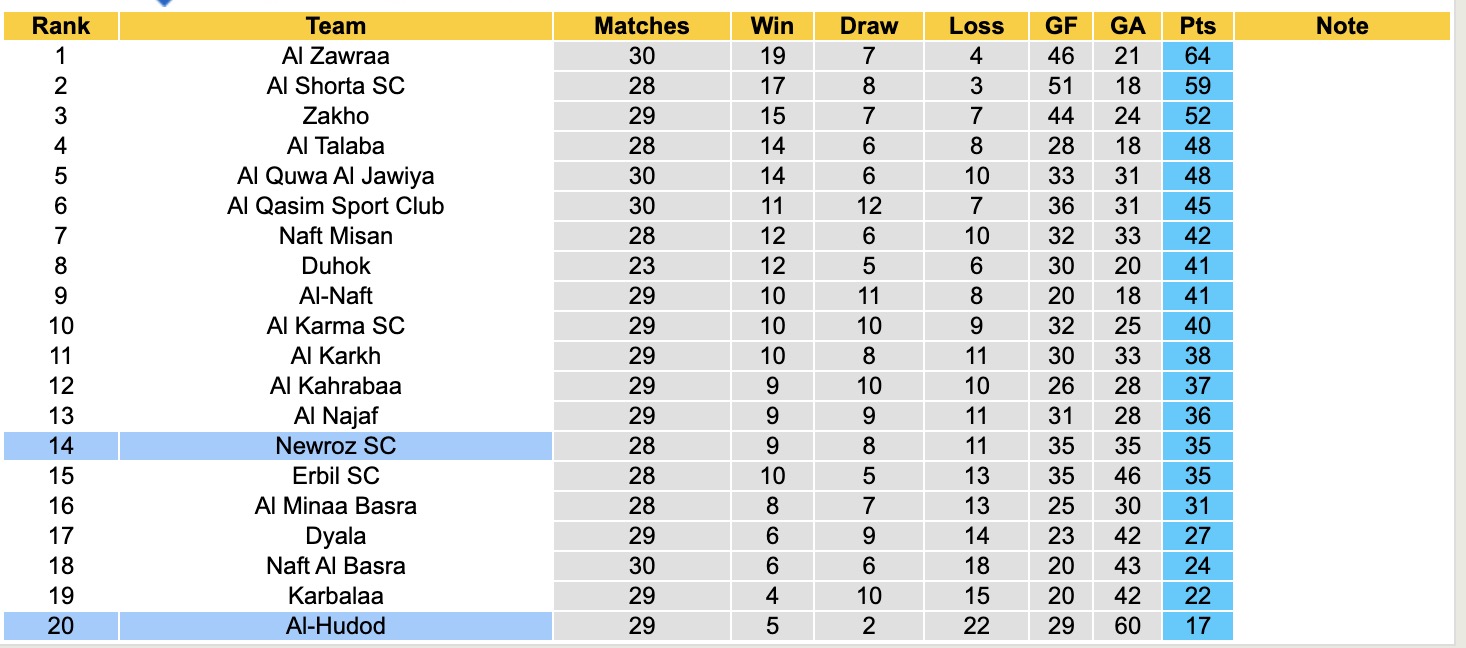Click the Rank column header
Viewport: 1466px width, 648px height.
pos(61,26)
